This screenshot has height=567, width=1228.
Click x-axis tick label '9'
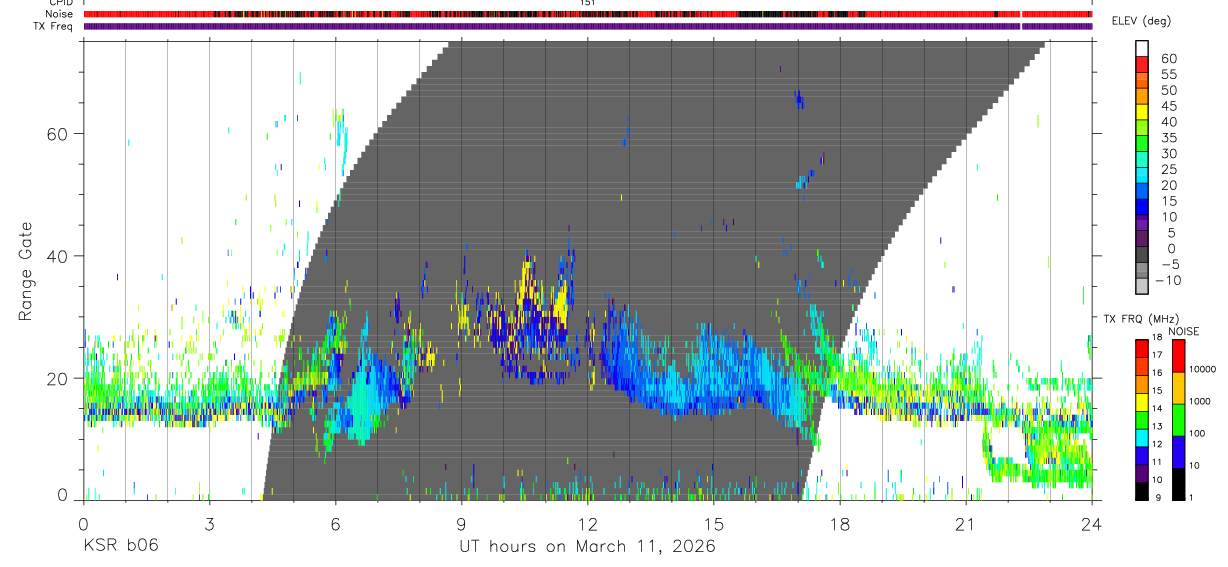(461, 524)
